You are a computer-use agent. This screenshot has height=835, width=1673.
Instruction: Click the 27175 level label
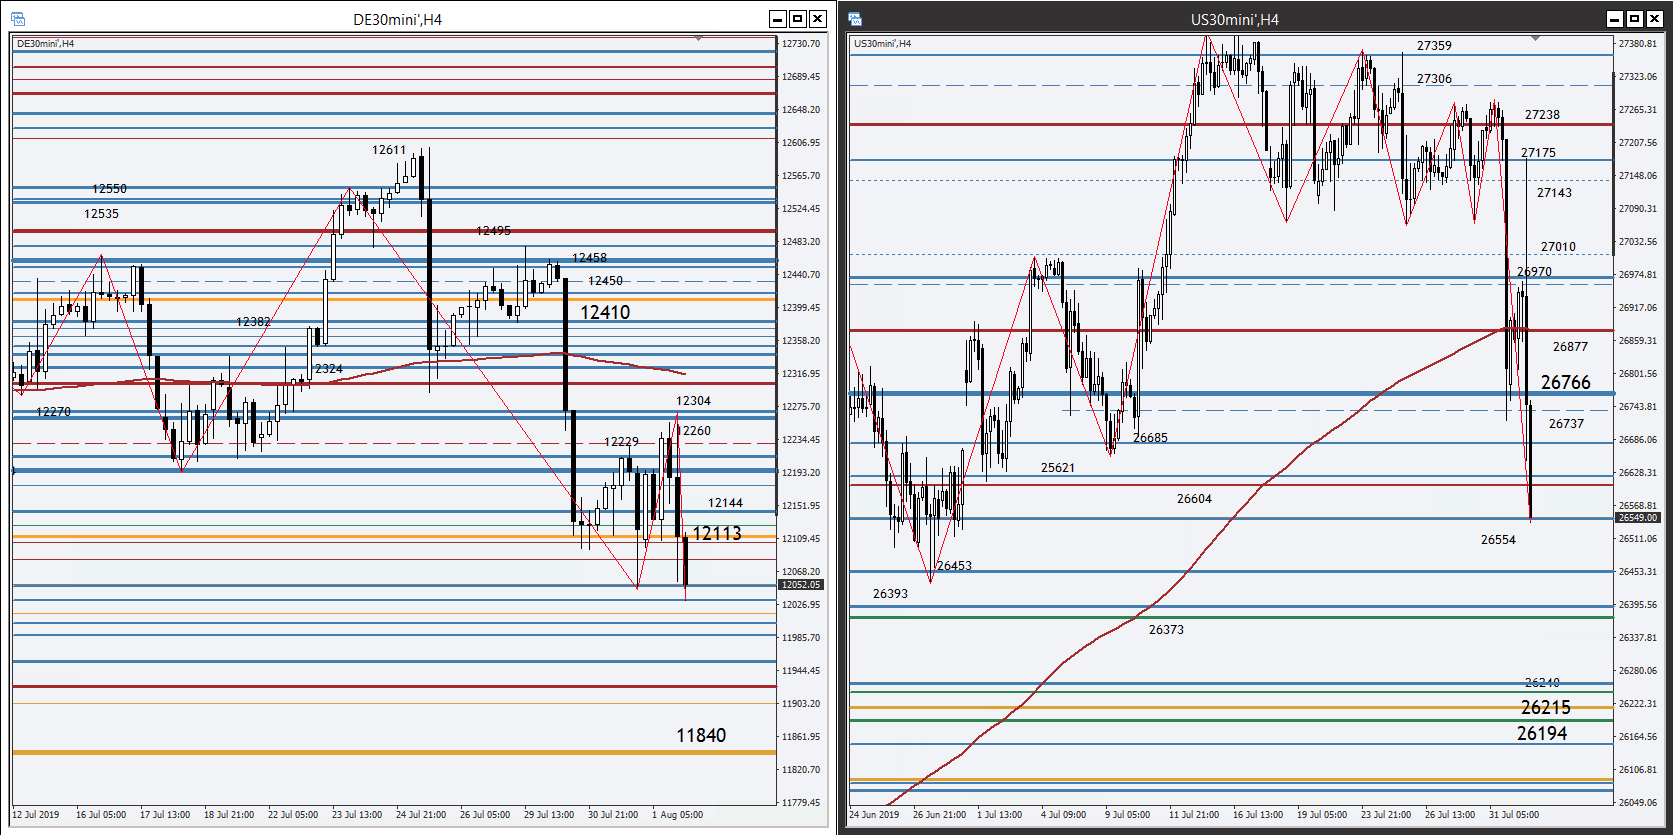click(1538, 153)
